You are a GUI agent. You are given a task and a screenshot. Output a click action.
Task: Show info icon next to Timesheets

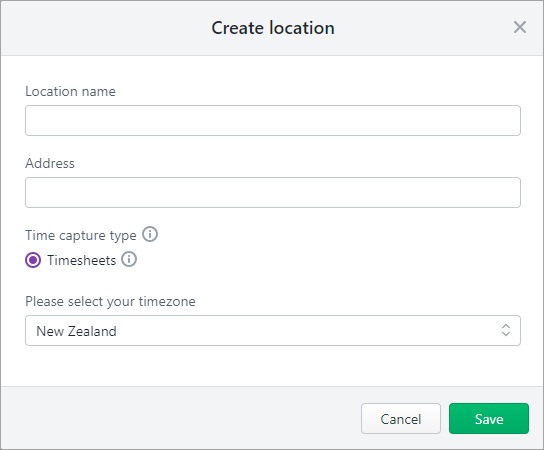(x=129, y=259)
